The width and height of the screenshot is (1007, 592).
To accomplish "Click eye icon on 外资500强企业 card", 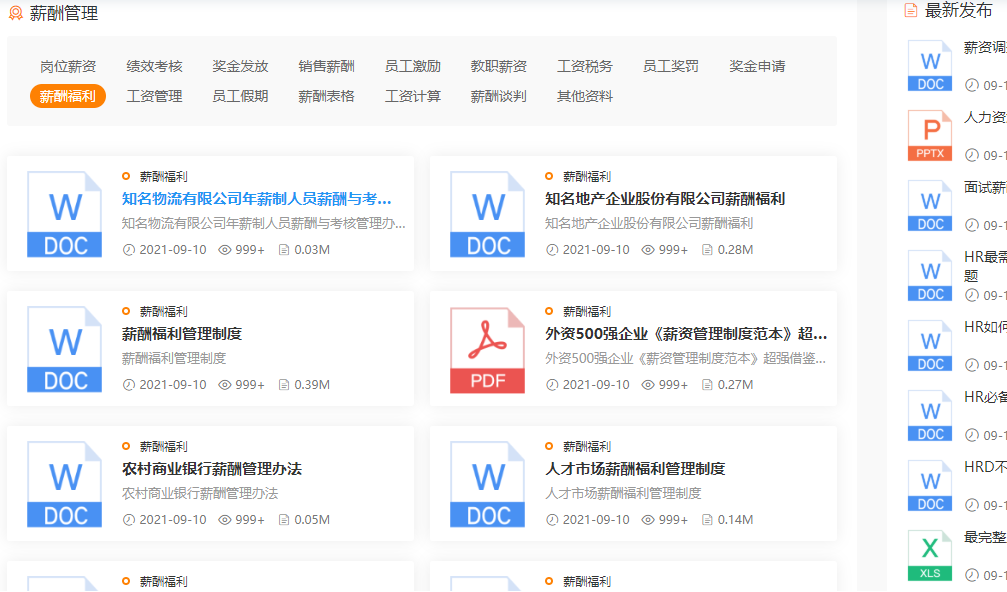I will [648, 385].
